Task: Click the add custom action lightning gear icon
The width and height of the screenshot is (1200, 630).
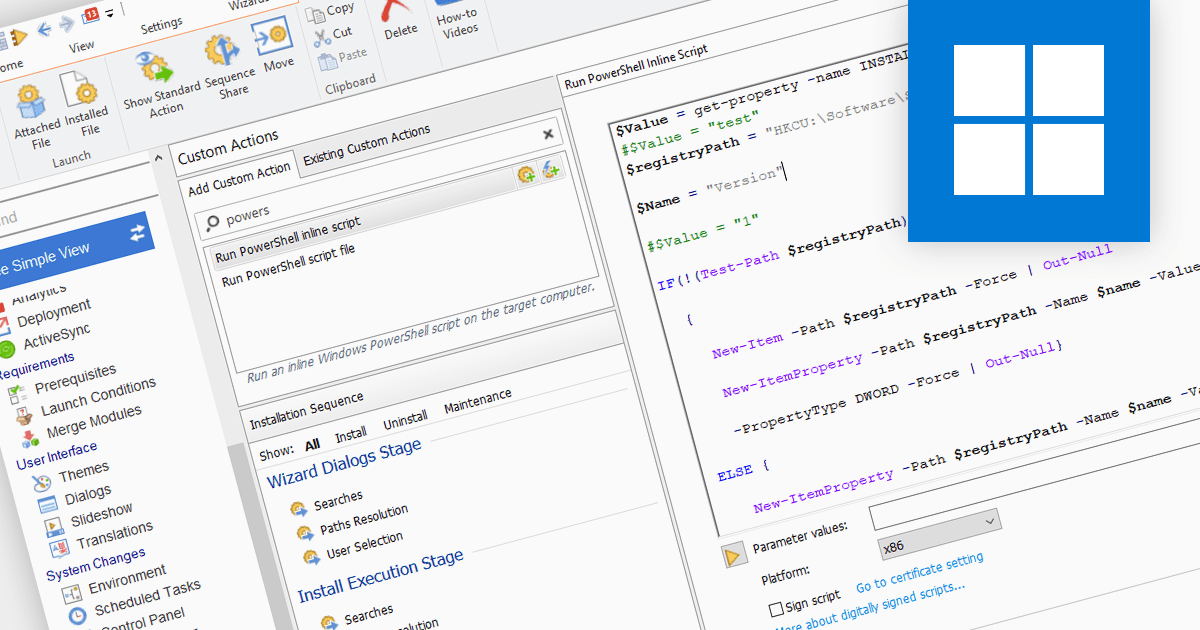Action: click(x=550, y=172)
